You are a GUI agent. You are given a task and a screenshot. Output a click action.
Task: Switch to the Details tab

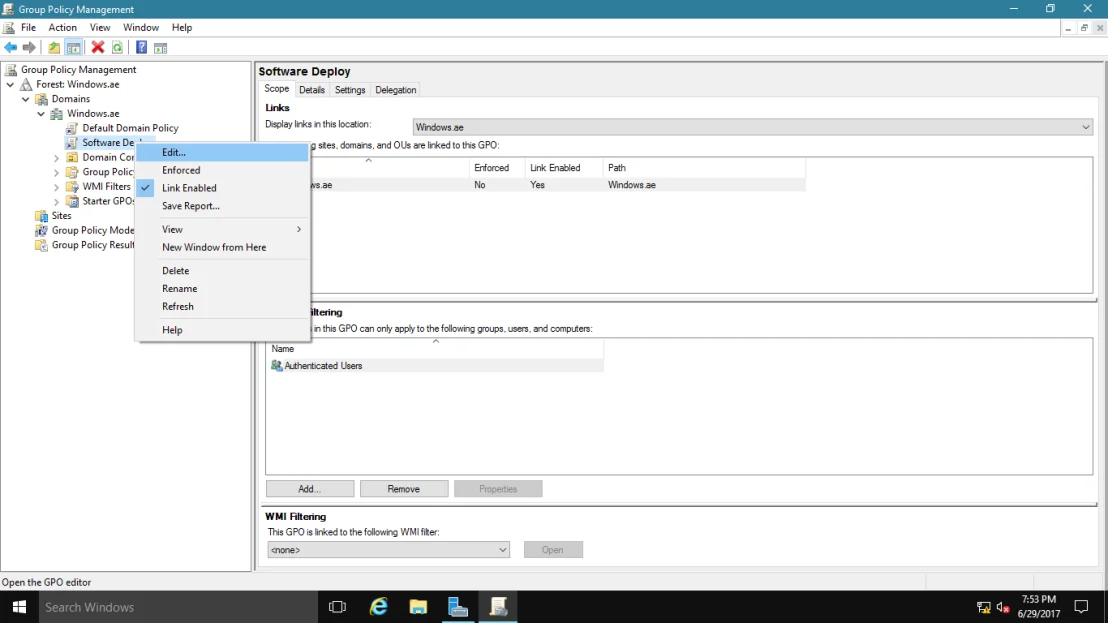[x=312, y=90]
